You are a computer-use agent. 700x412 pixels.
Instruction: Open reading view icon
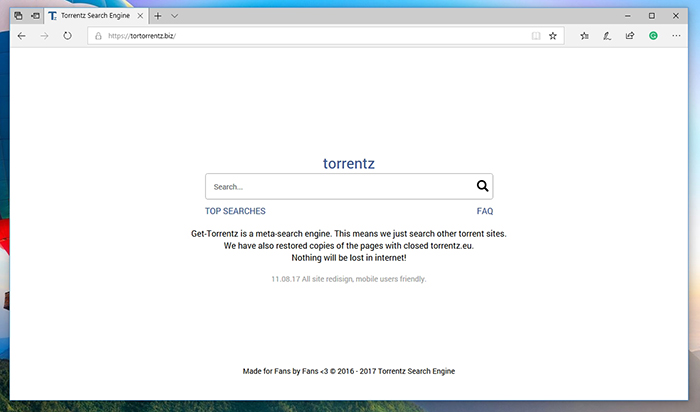536,36
